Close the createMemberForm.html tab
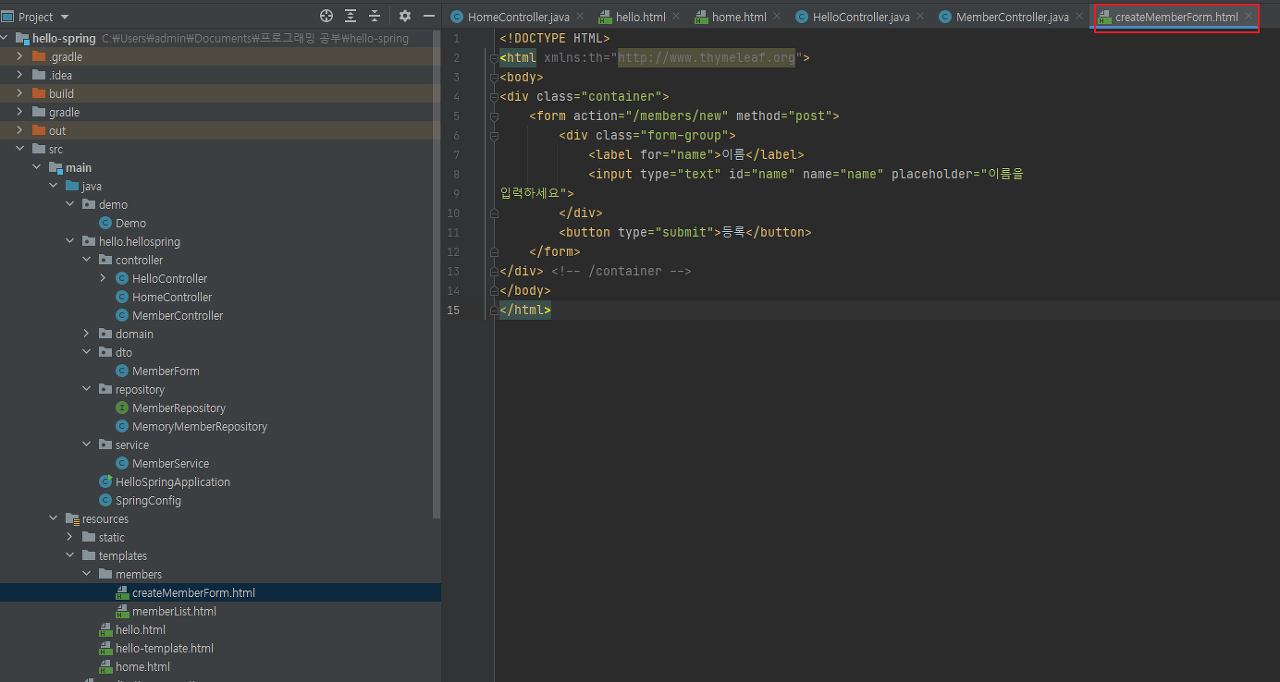1280x682 pixels. click(x=1248, y=16)
